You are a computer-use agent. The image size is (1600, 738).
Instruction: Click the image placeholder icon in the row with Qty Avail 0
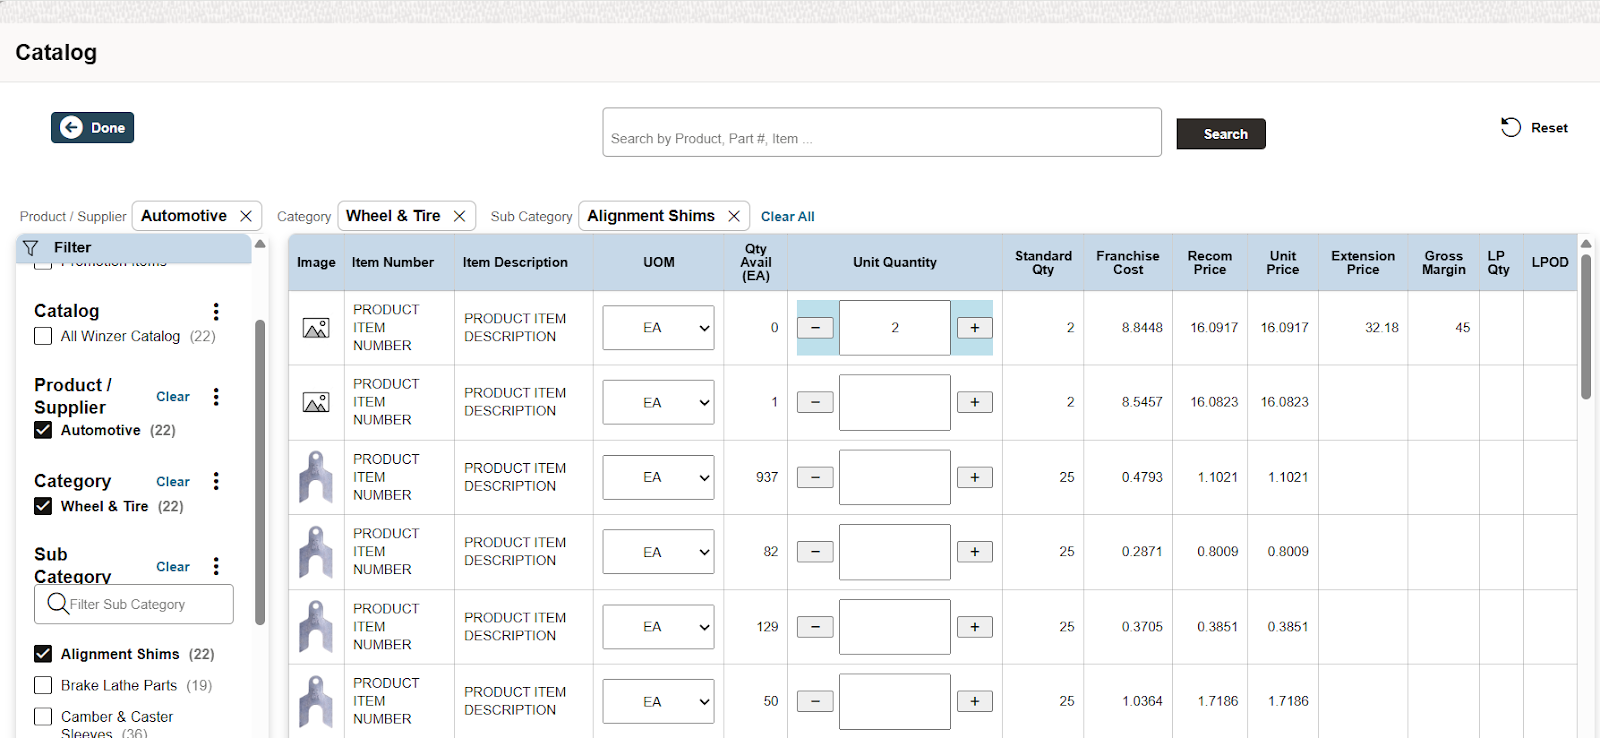[x=316, y=328]
